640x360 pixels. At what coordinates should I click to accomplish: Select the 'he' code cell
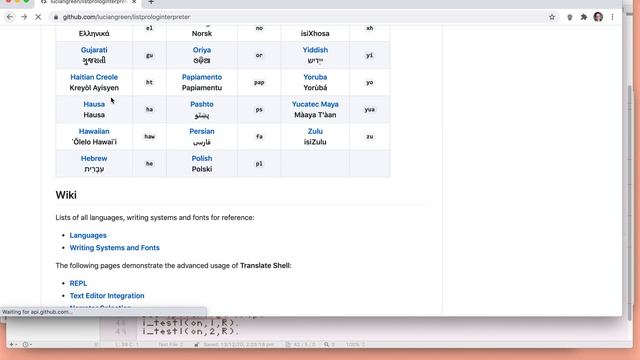149,163
